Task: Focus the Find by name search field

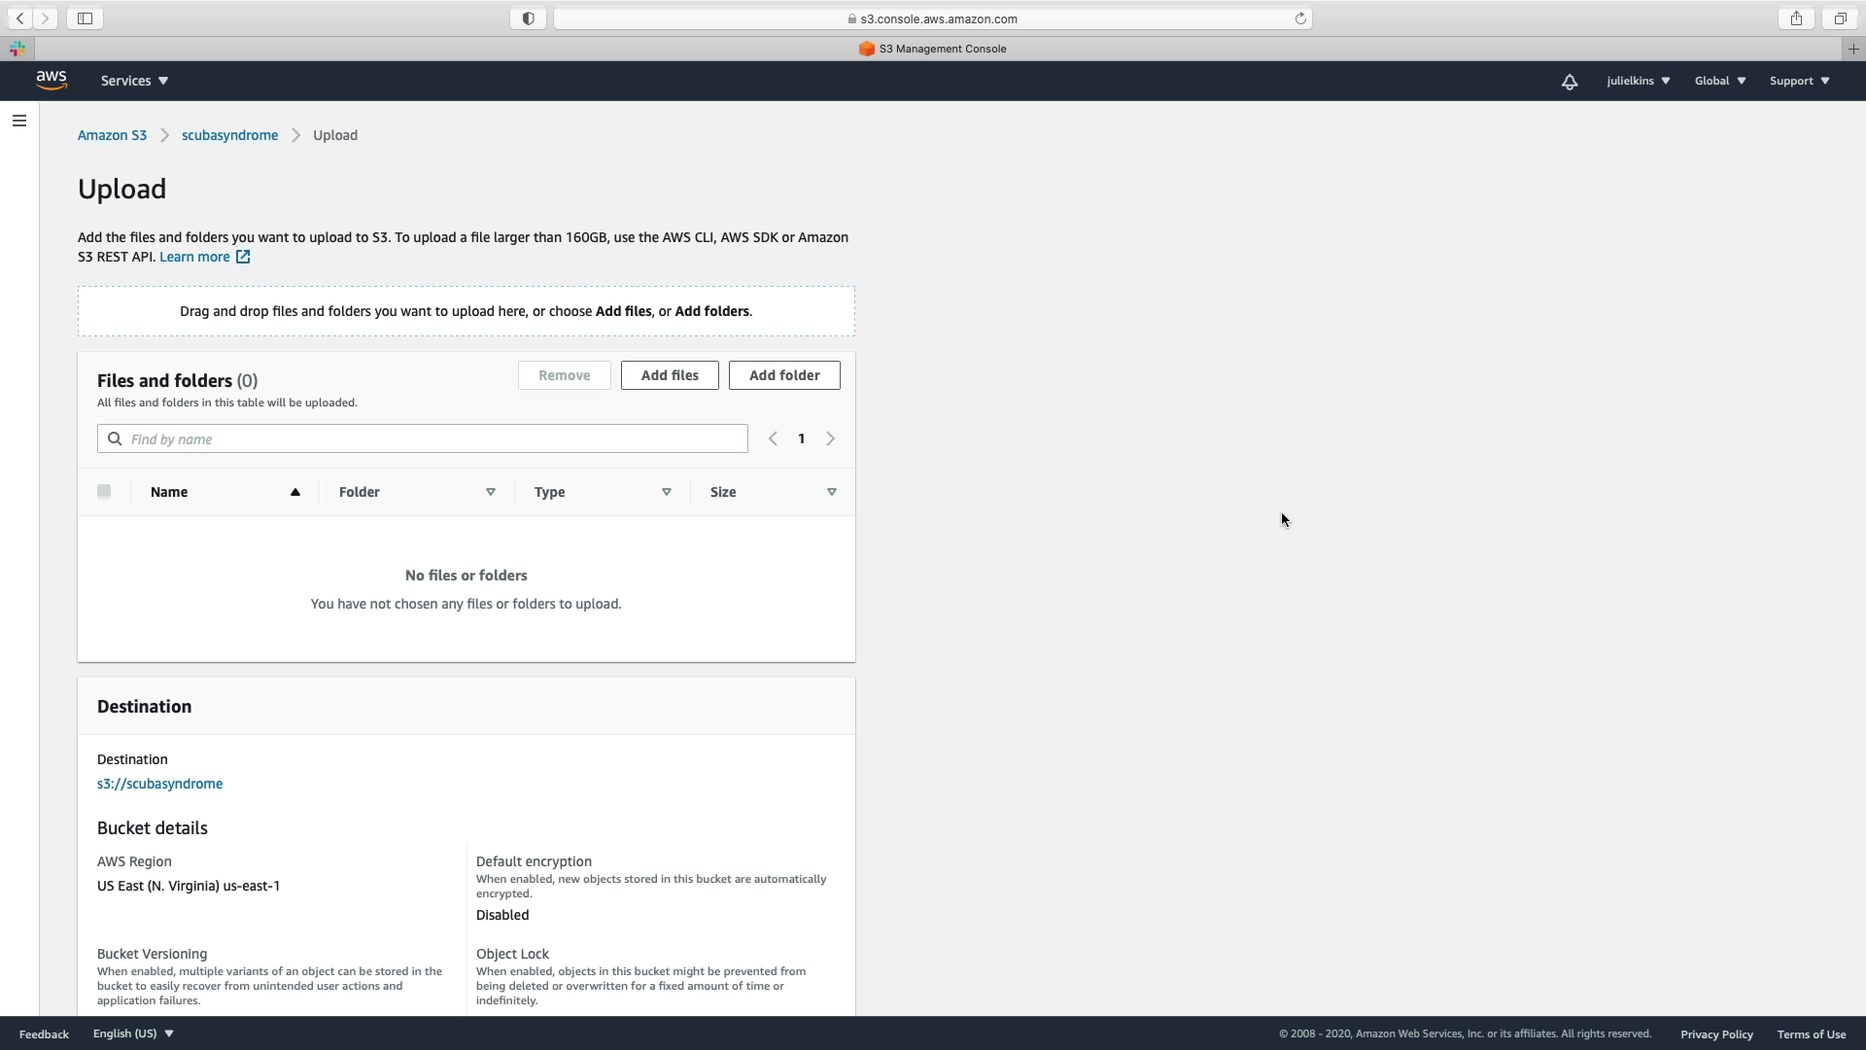Action: pyautogui.click(x=422, y=439)
